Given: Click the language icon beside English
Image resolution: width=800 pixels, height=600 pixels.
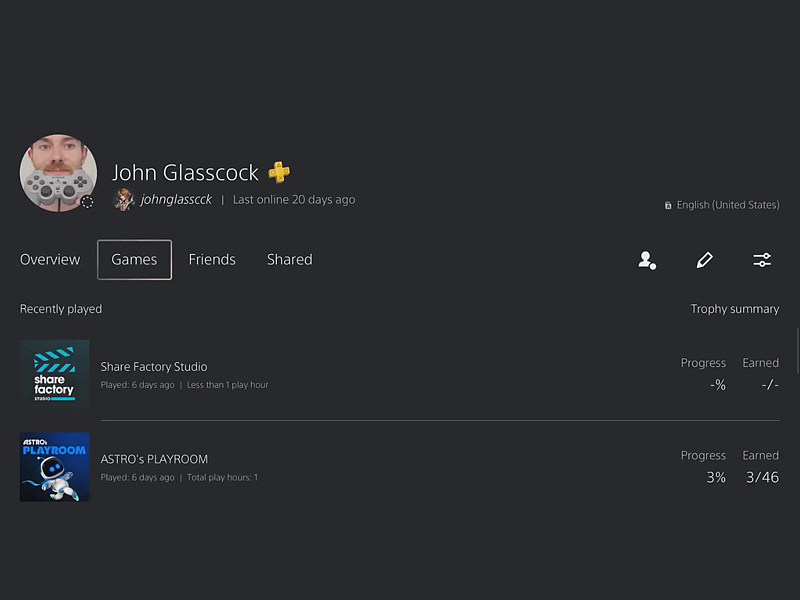Looking at the screenshot, I should [x=668, y=205].
